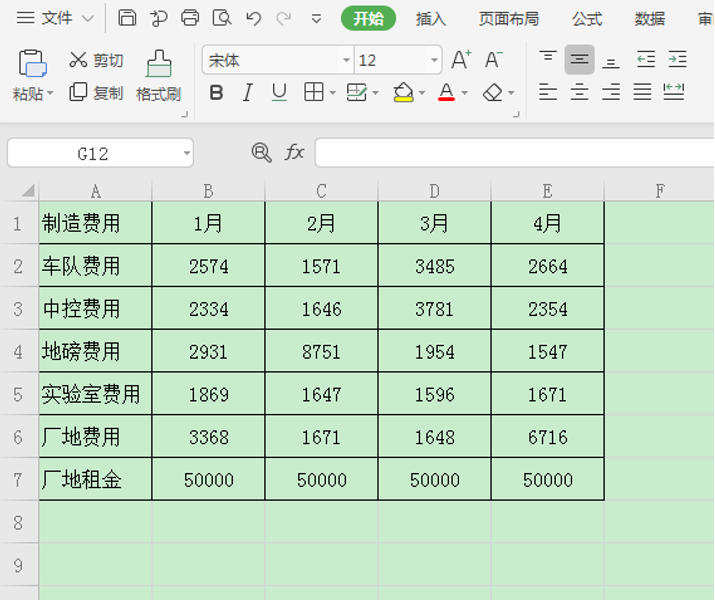This screenshot has width=715, height=600.
Task: Select the 3月 header cell
Action: pyautogui.click(x=435, y=223)
